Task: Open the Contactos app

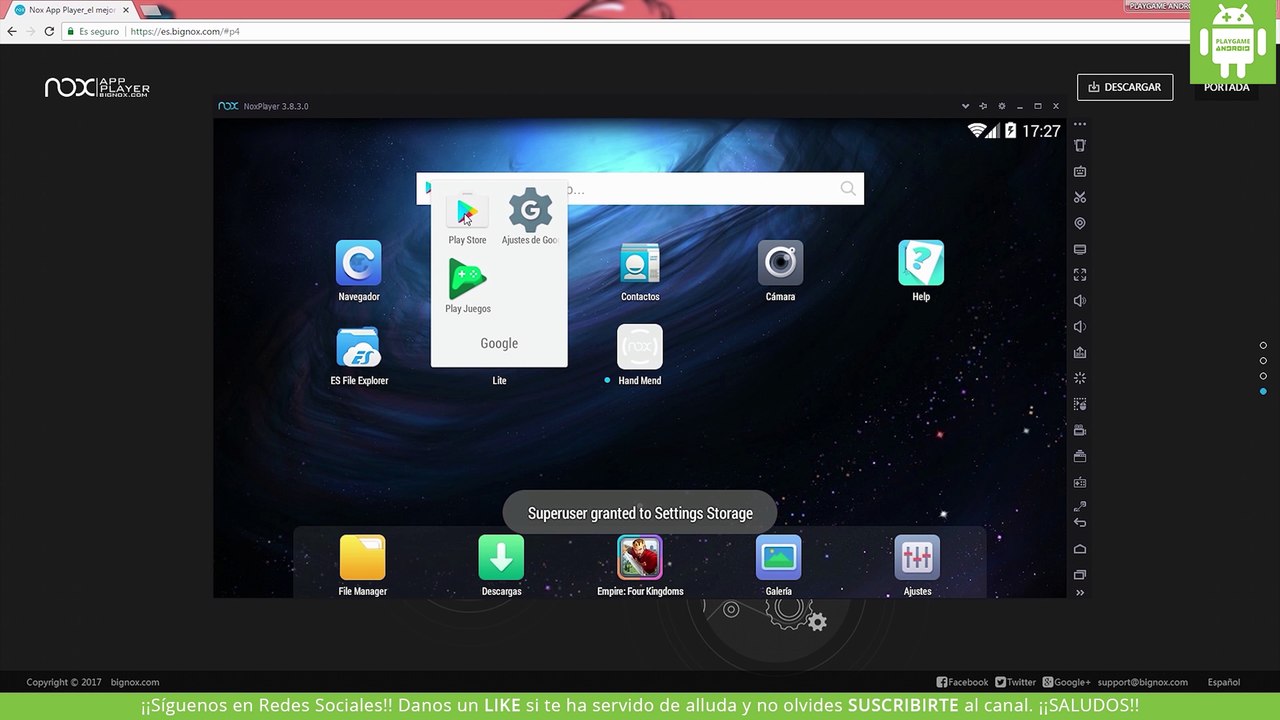Action: point(640,271)
